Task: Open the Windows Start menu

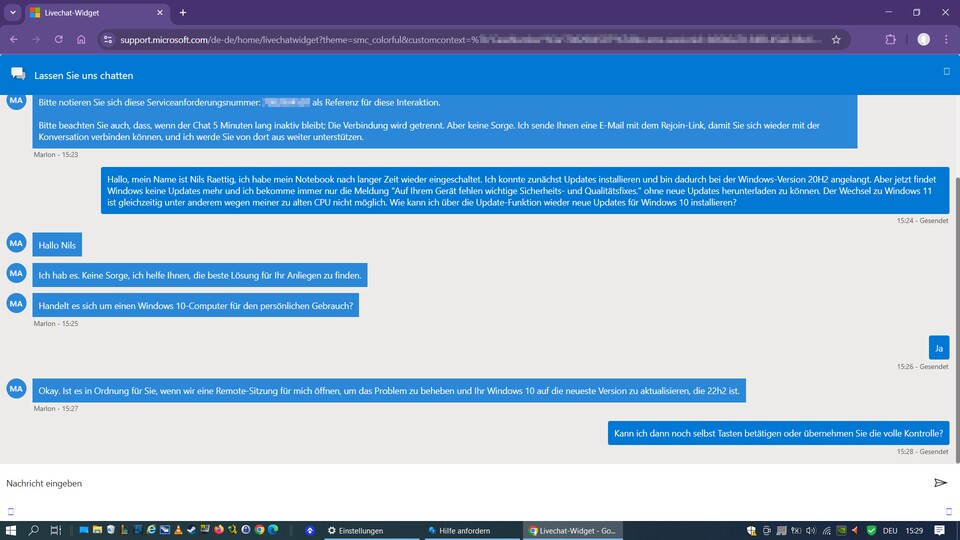Action: [x=12, y=530]
